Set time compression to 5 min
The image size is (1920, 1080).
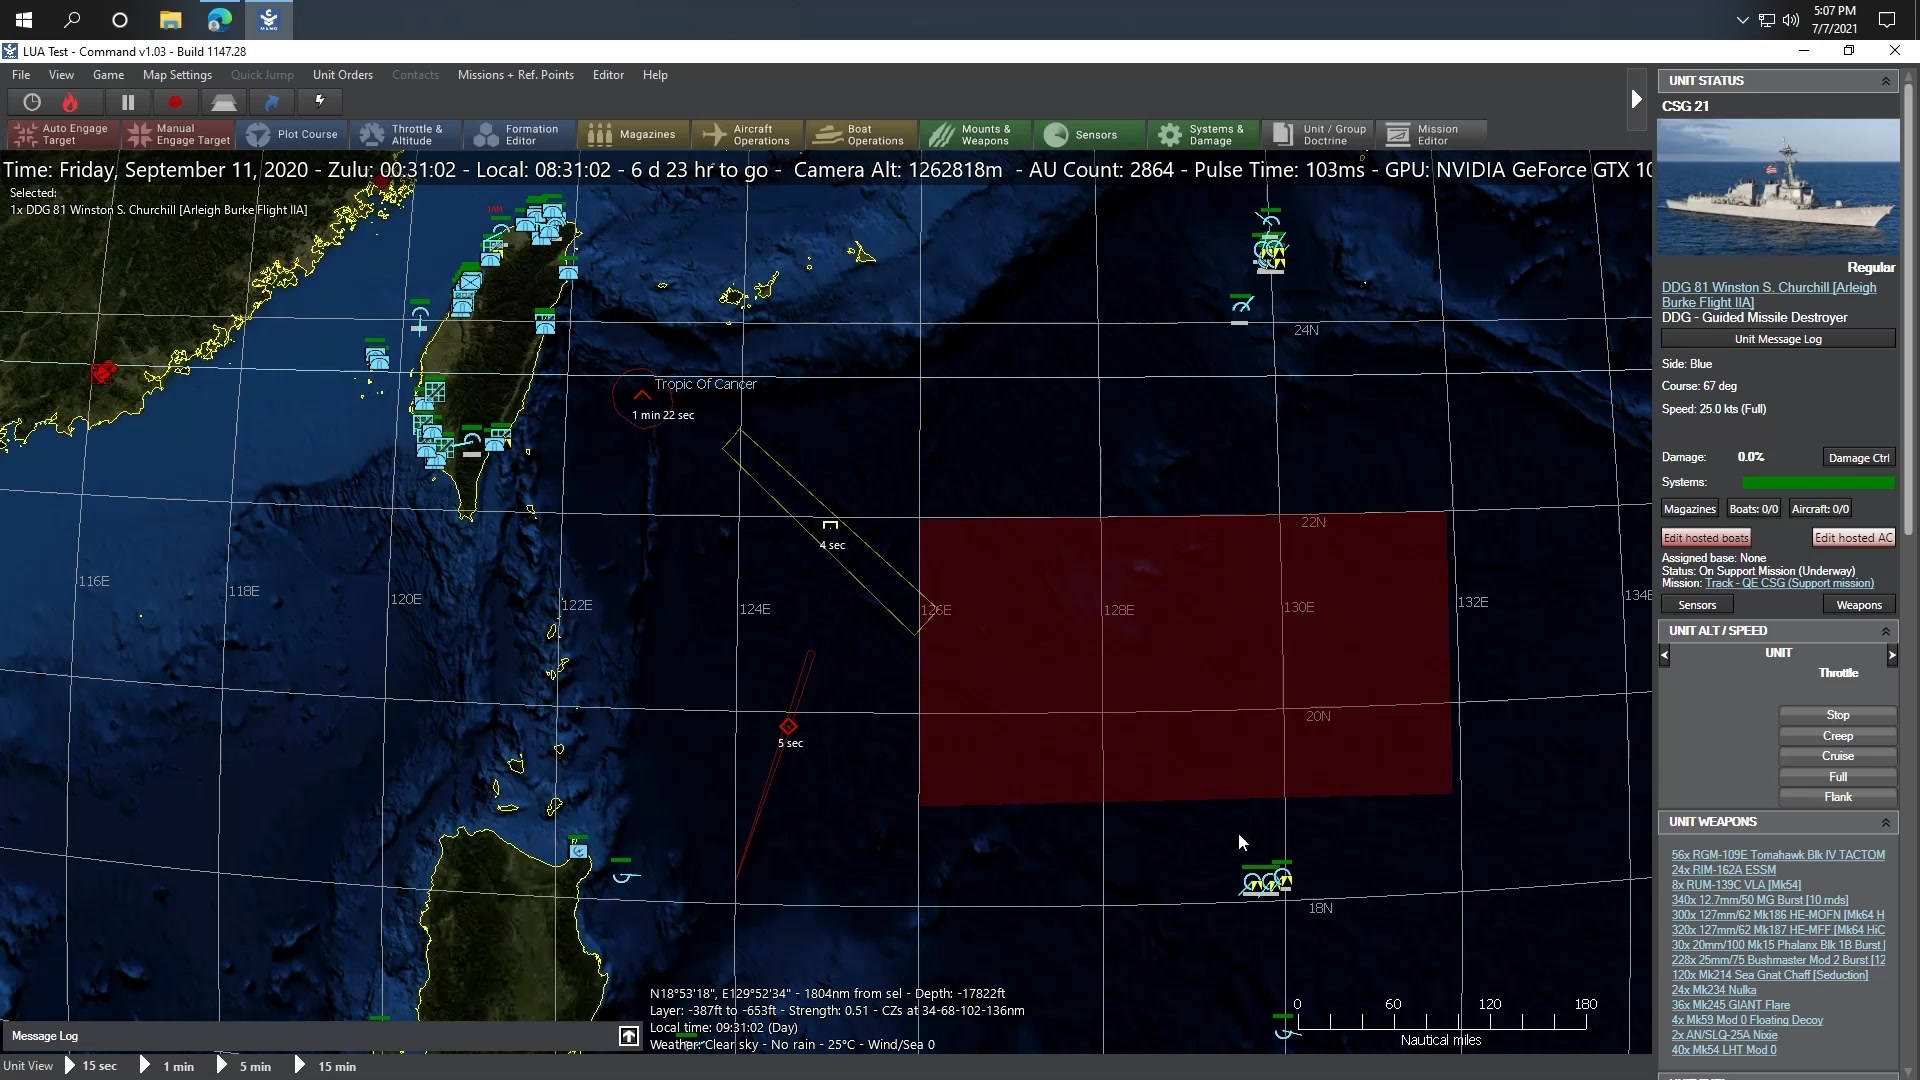pyautogui.click(x=244, y=1066)
